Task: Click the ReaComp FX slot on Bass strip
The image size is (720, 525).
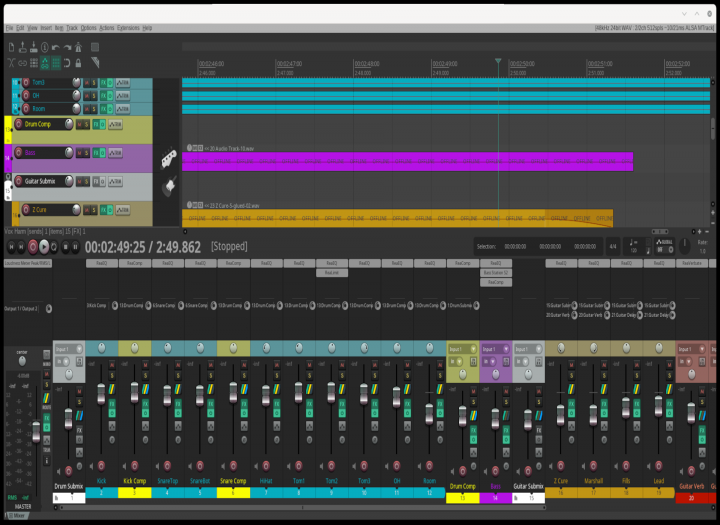Action: point(495,282)
